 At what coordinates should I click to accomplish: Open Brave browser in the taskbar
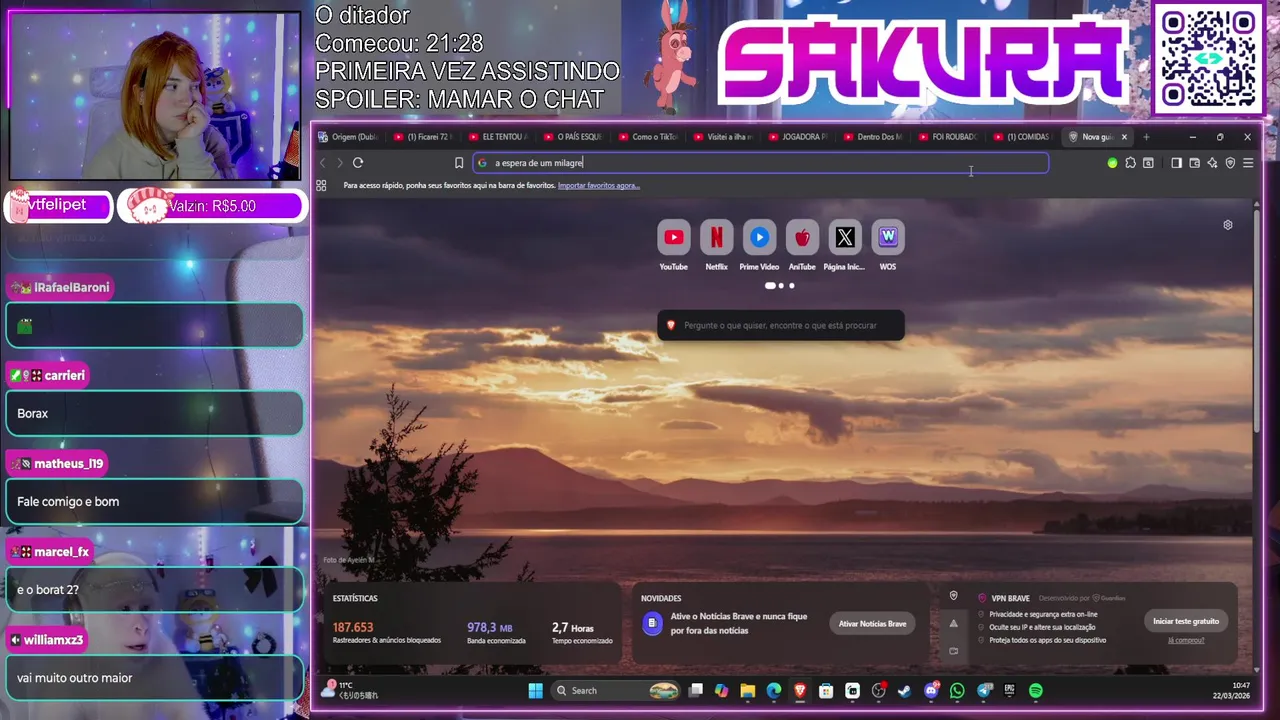[800, 690]
